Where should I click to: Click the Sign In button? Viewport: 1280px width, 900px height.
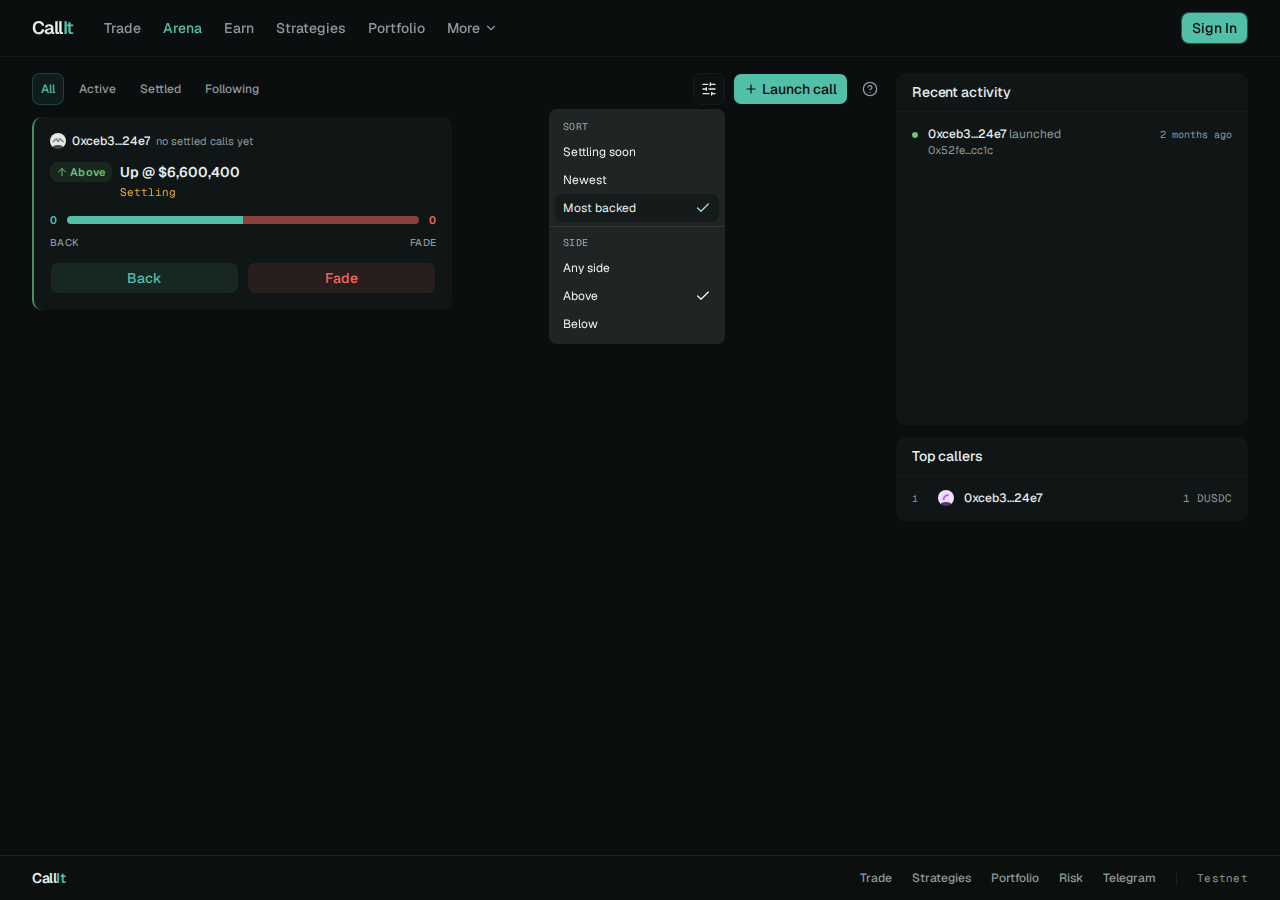[1214, 28]
